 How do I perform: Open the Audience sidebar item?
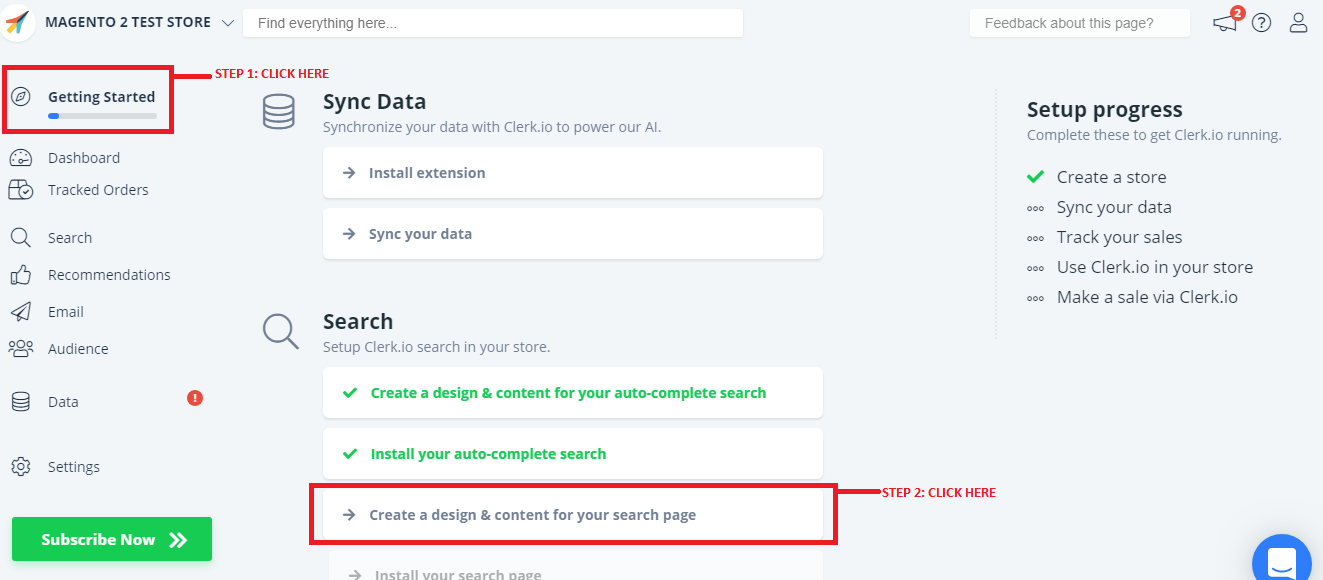tap(78, 349)
